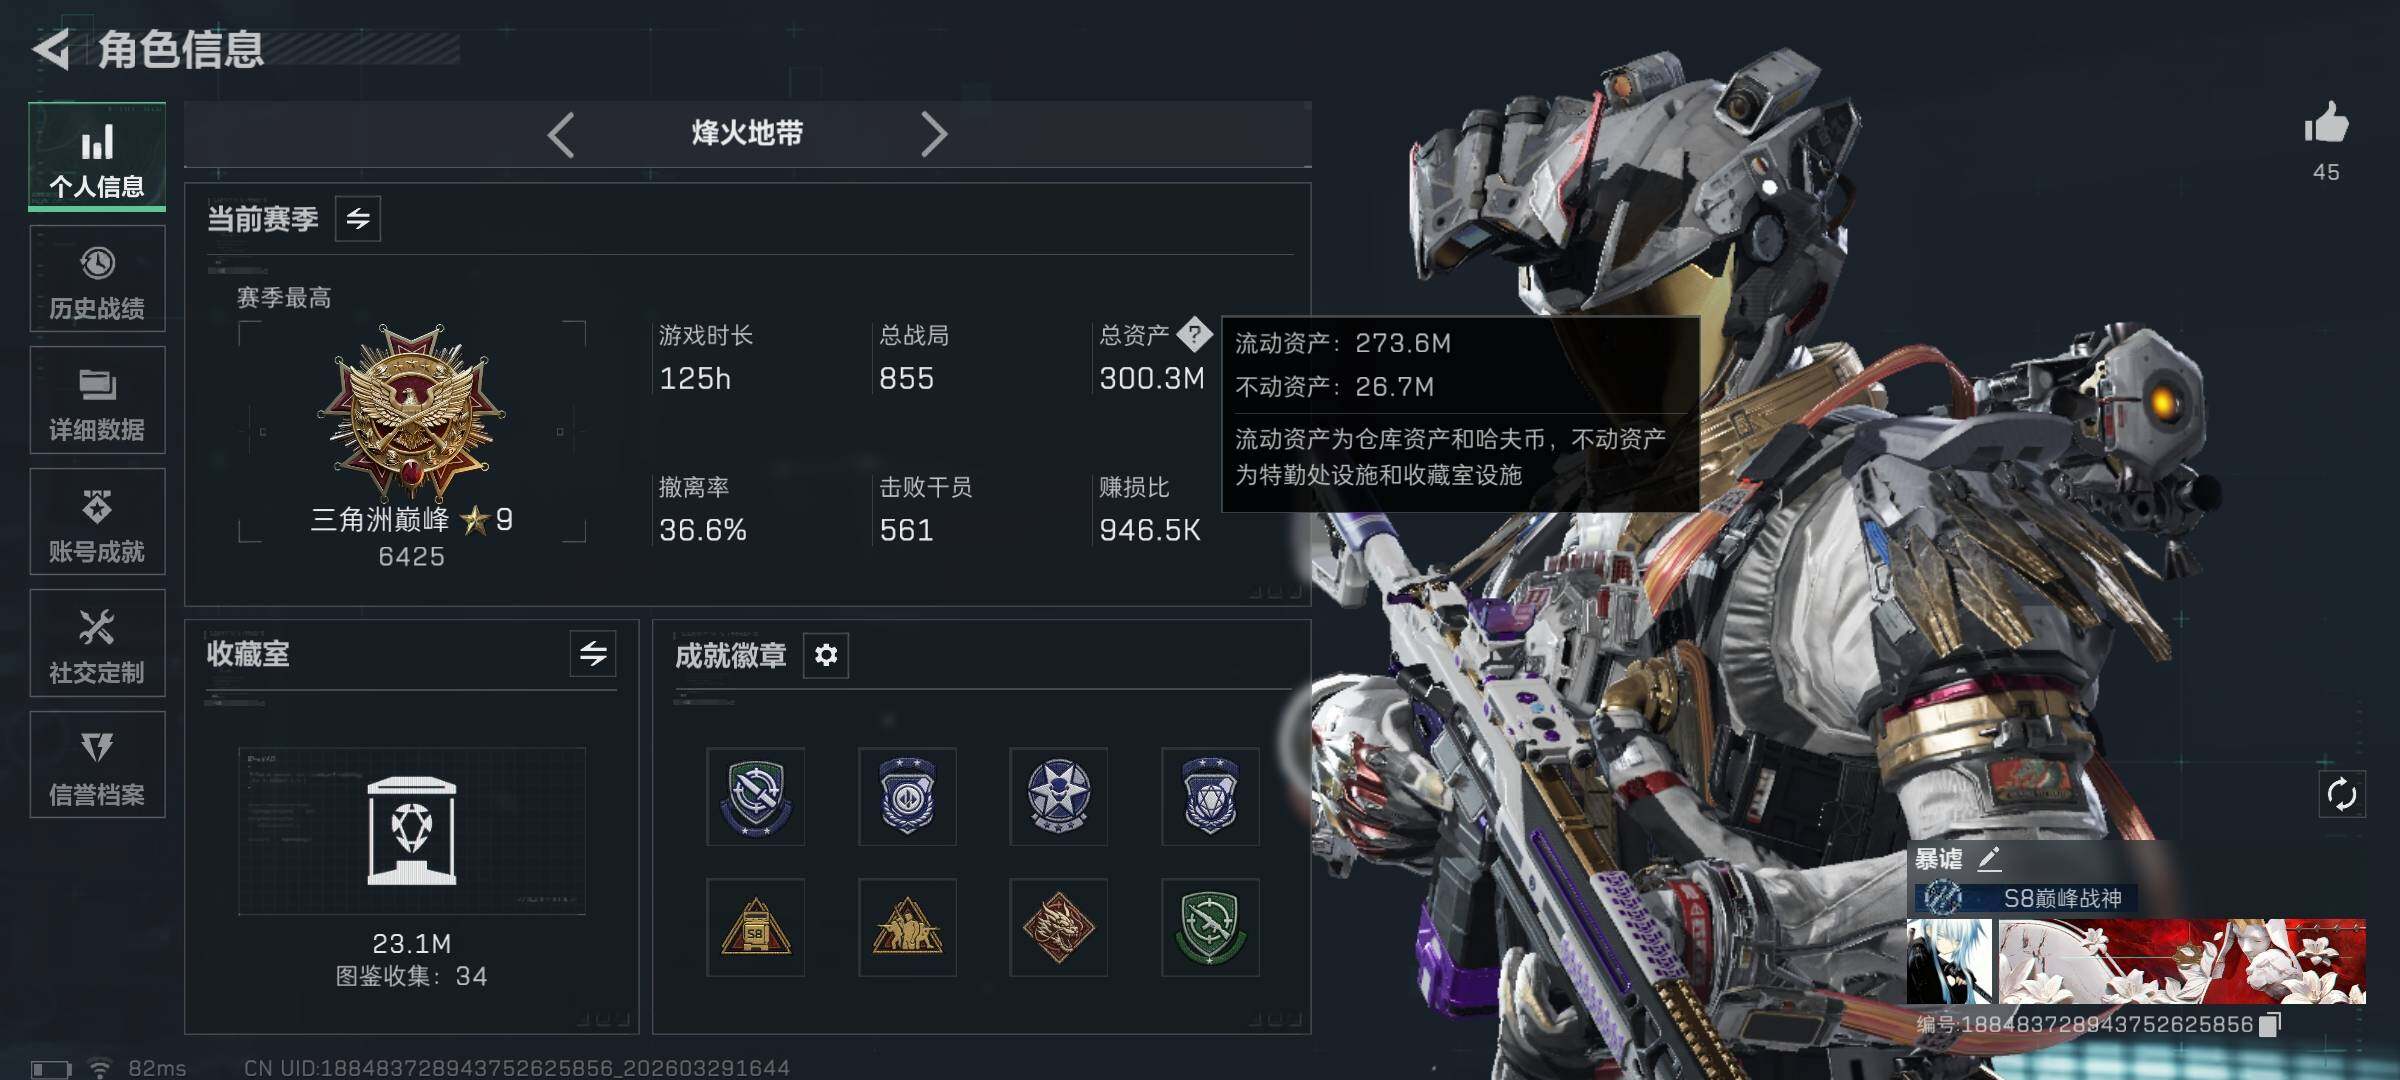The height and width of the screenshot is (1080, 2400).
Task: Toggle the 当前赛季 season swap button
Action: coord(358,219)
